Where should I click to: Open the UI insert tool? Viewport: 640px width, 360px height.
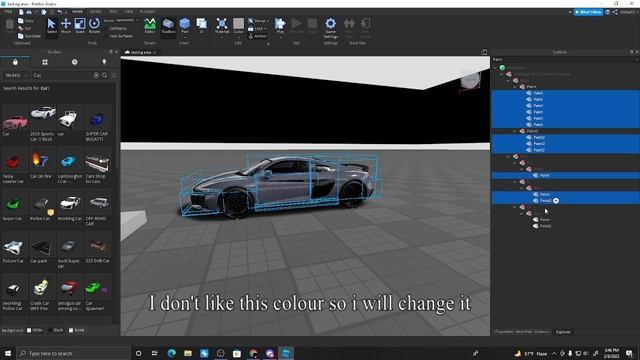[x=202, y=26]
